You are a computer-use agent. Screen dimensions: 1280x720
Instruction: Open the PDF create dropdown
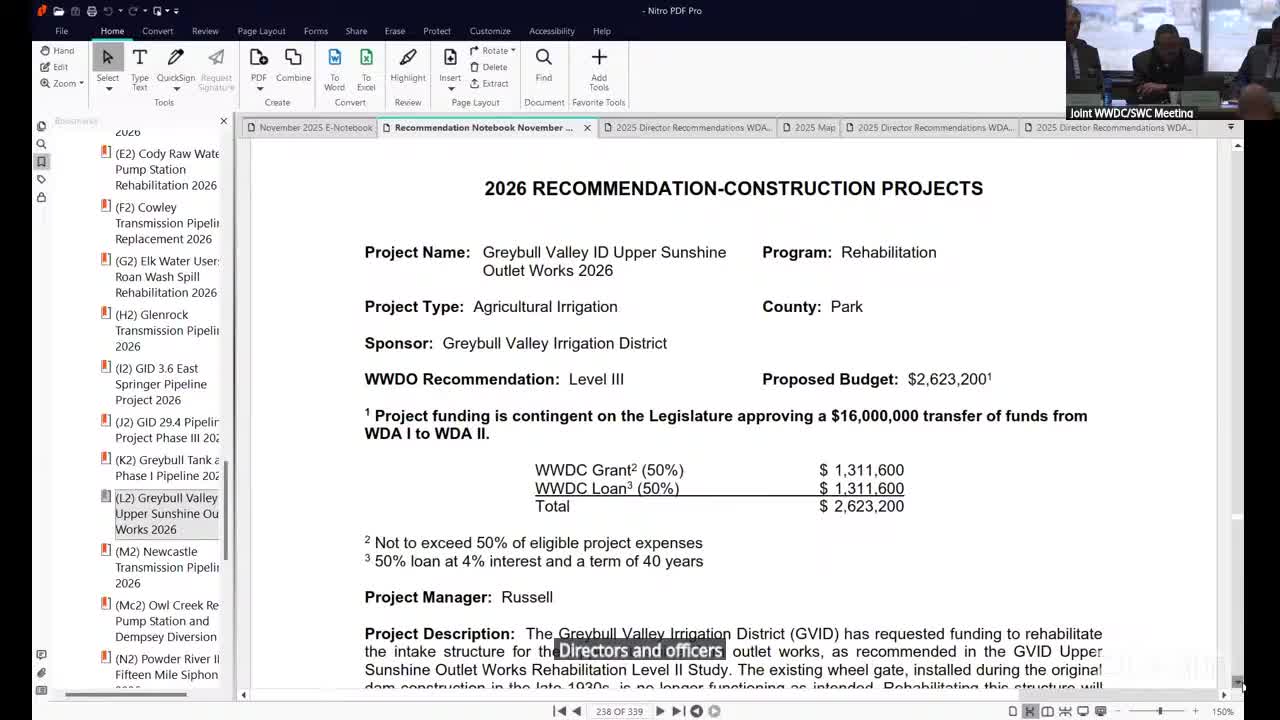tap(259, 88)
